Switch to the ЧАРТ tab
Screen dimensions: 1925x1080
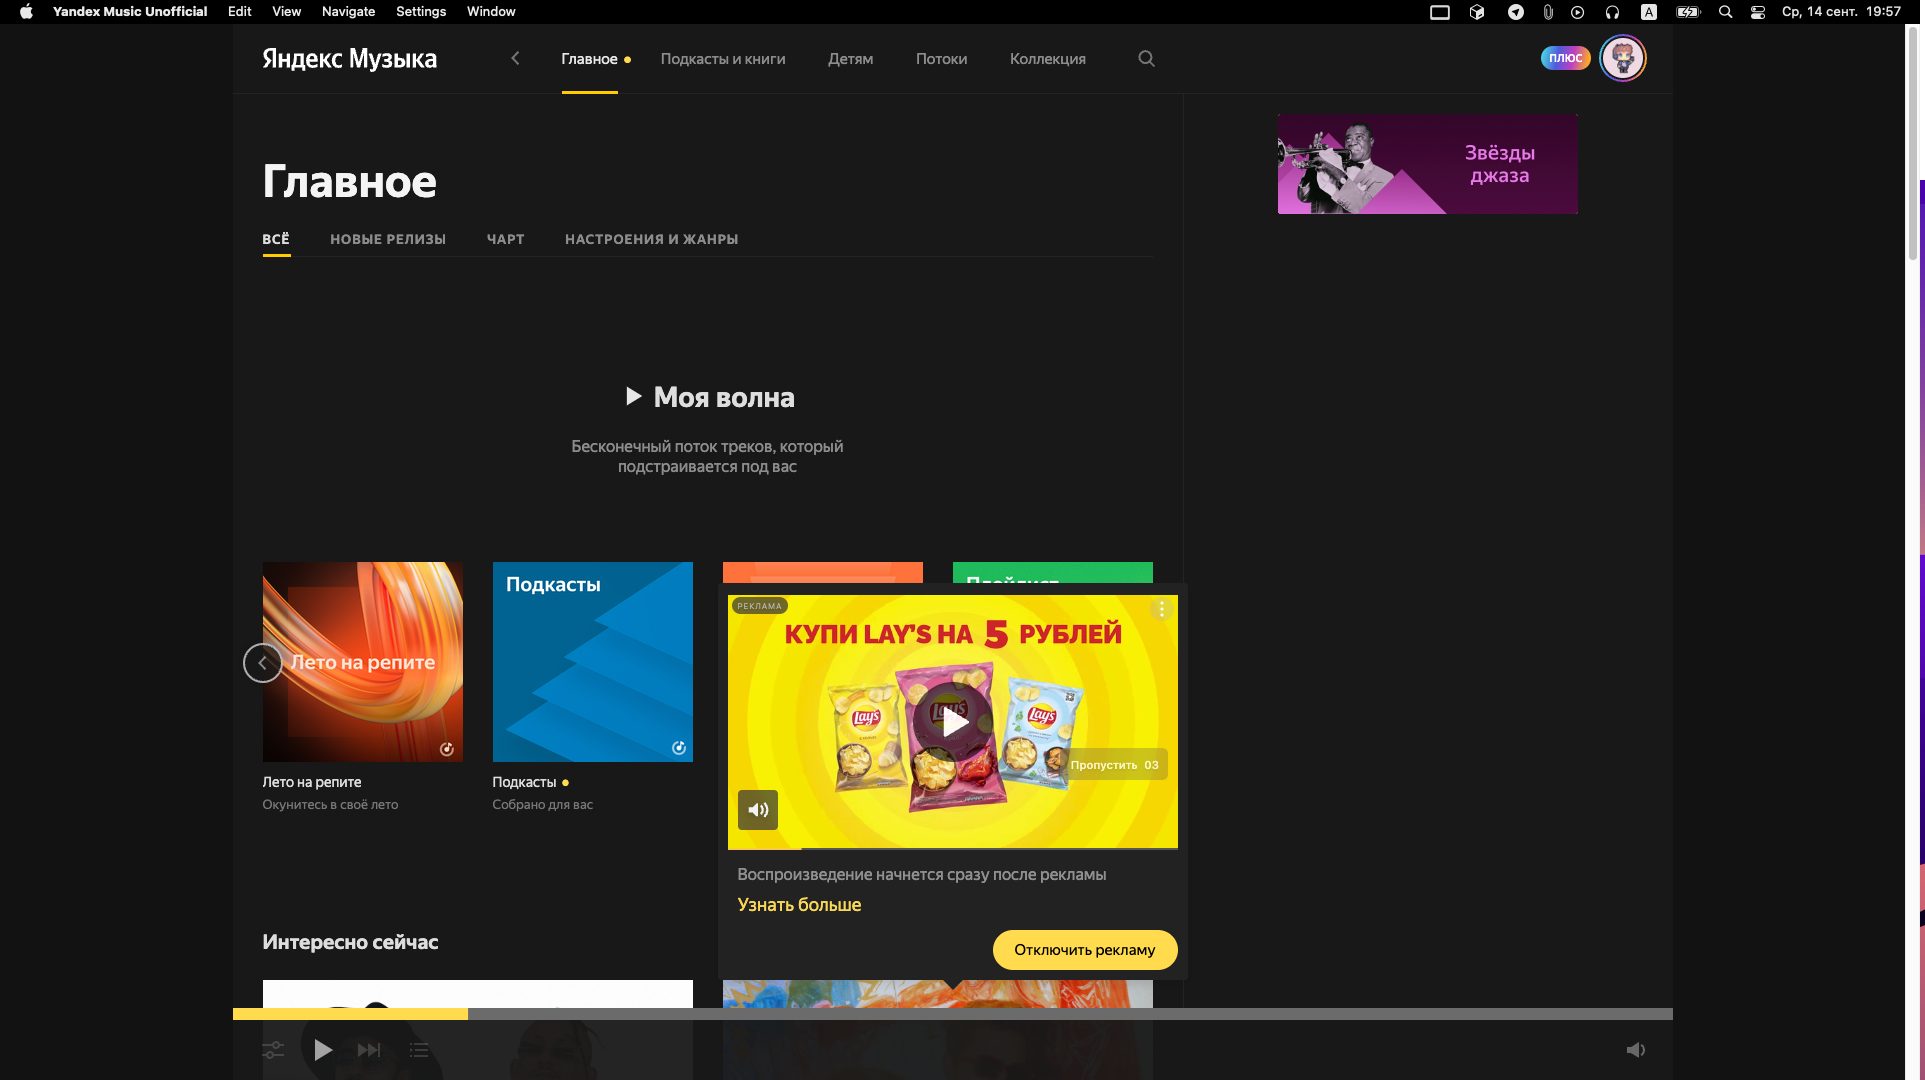(505, 239)
